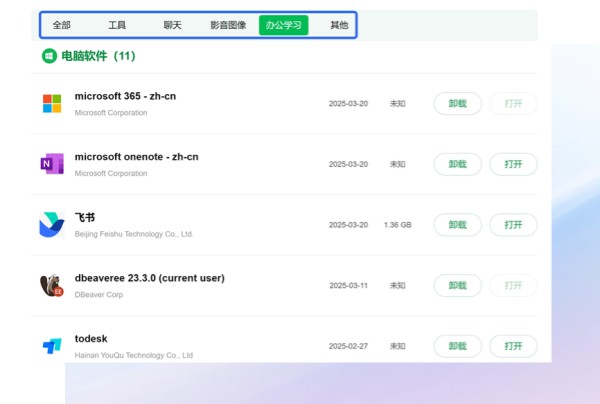Click the todesk app name
The image size is (600, 404).
coord(91,339)
